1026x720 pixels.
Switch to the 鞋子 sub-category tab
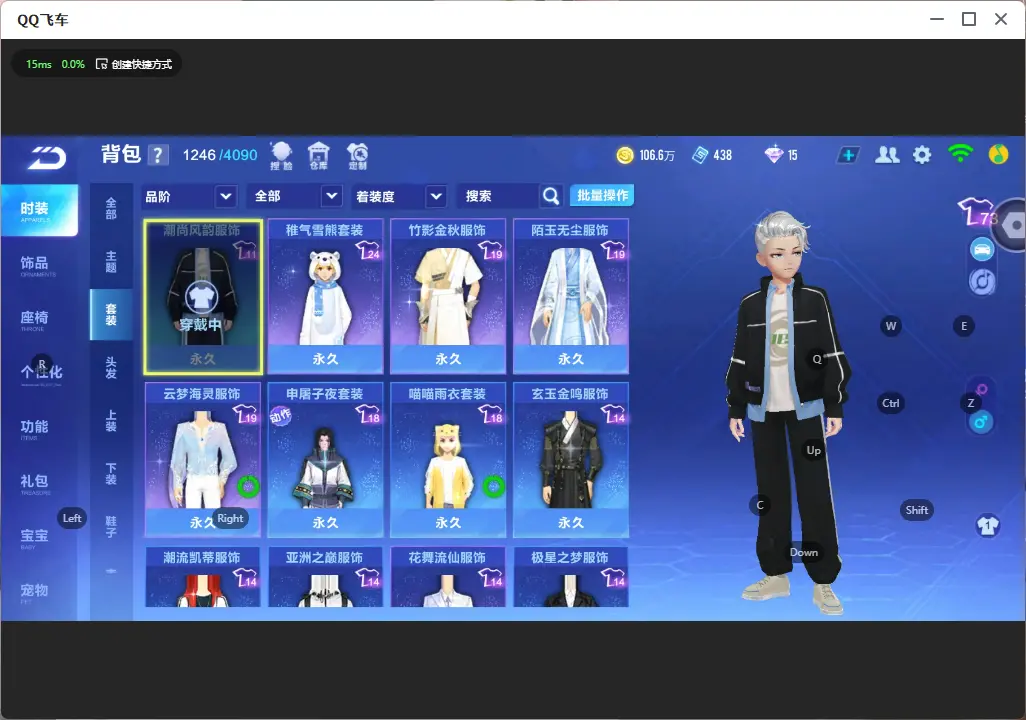(111, 526)
